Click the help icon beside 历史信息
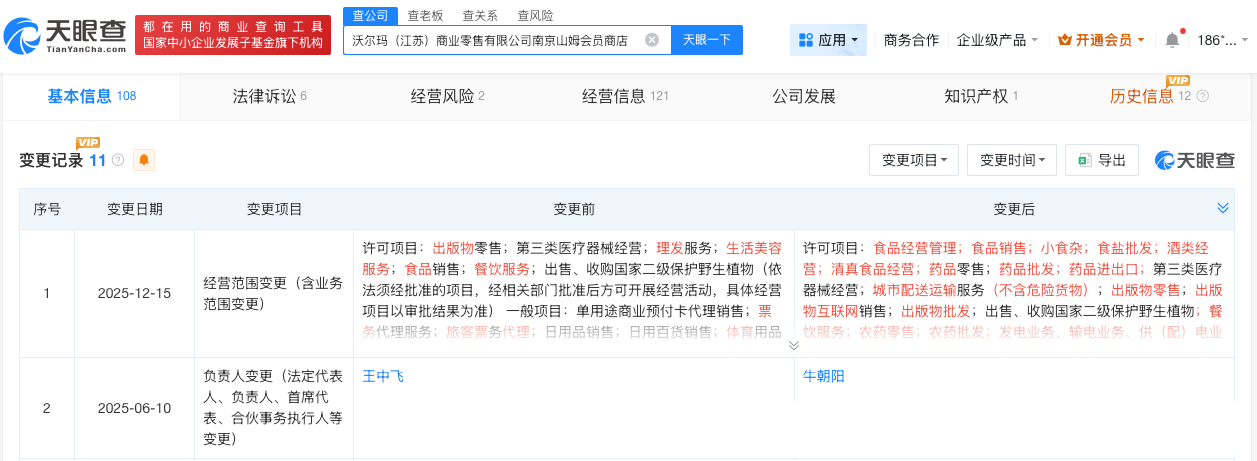1257x461 pixels. 1202,97
